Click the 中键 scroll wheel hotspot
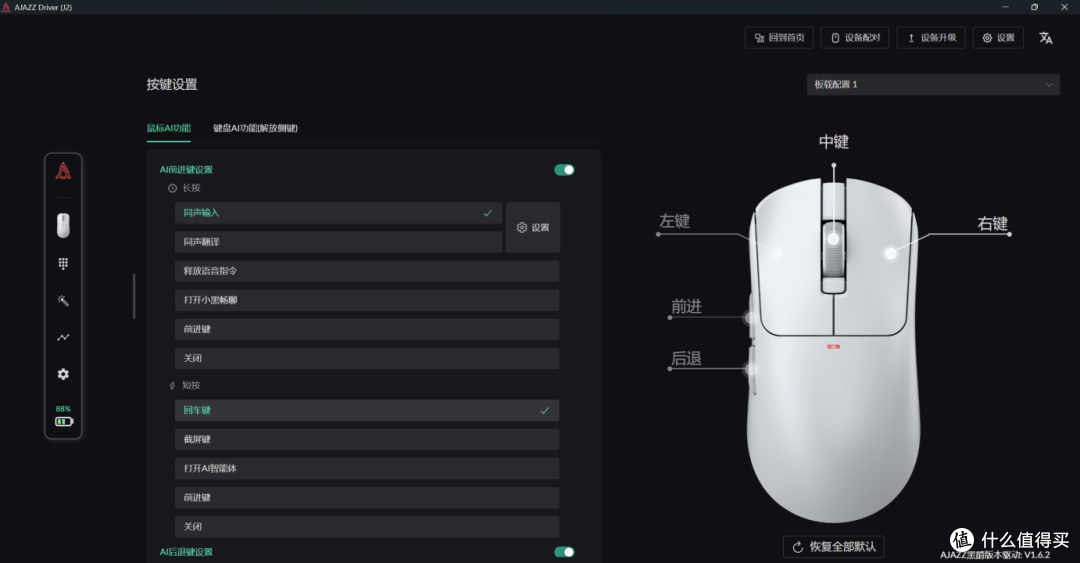Viewport: 1080px width, 563px height. coord(833,239)
